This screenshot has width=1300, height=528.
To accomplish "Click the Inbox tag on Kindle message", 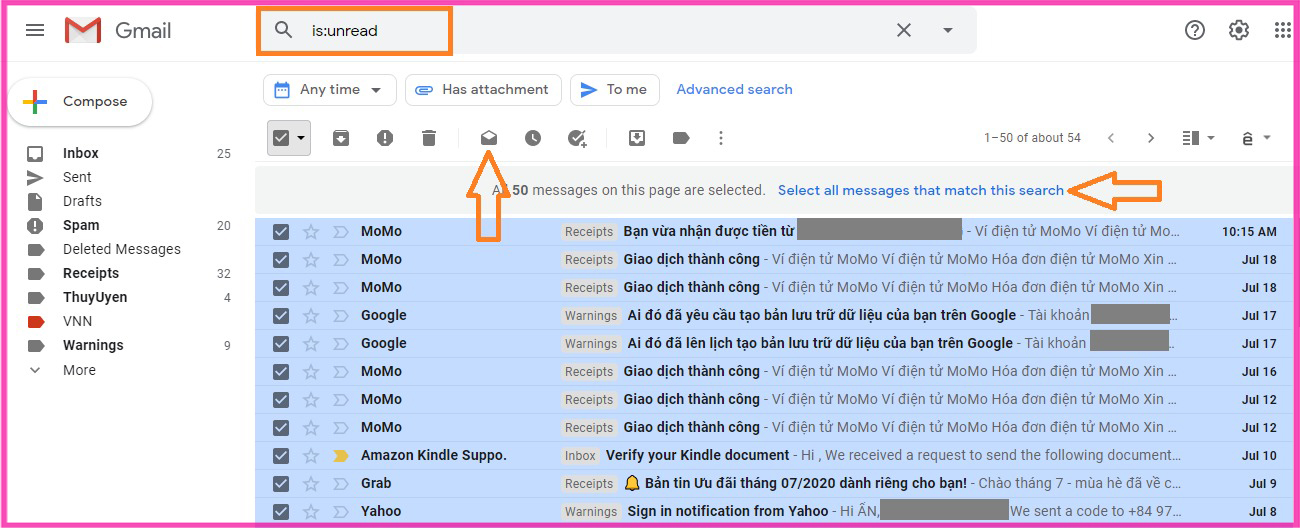I will tap(580, 455).
